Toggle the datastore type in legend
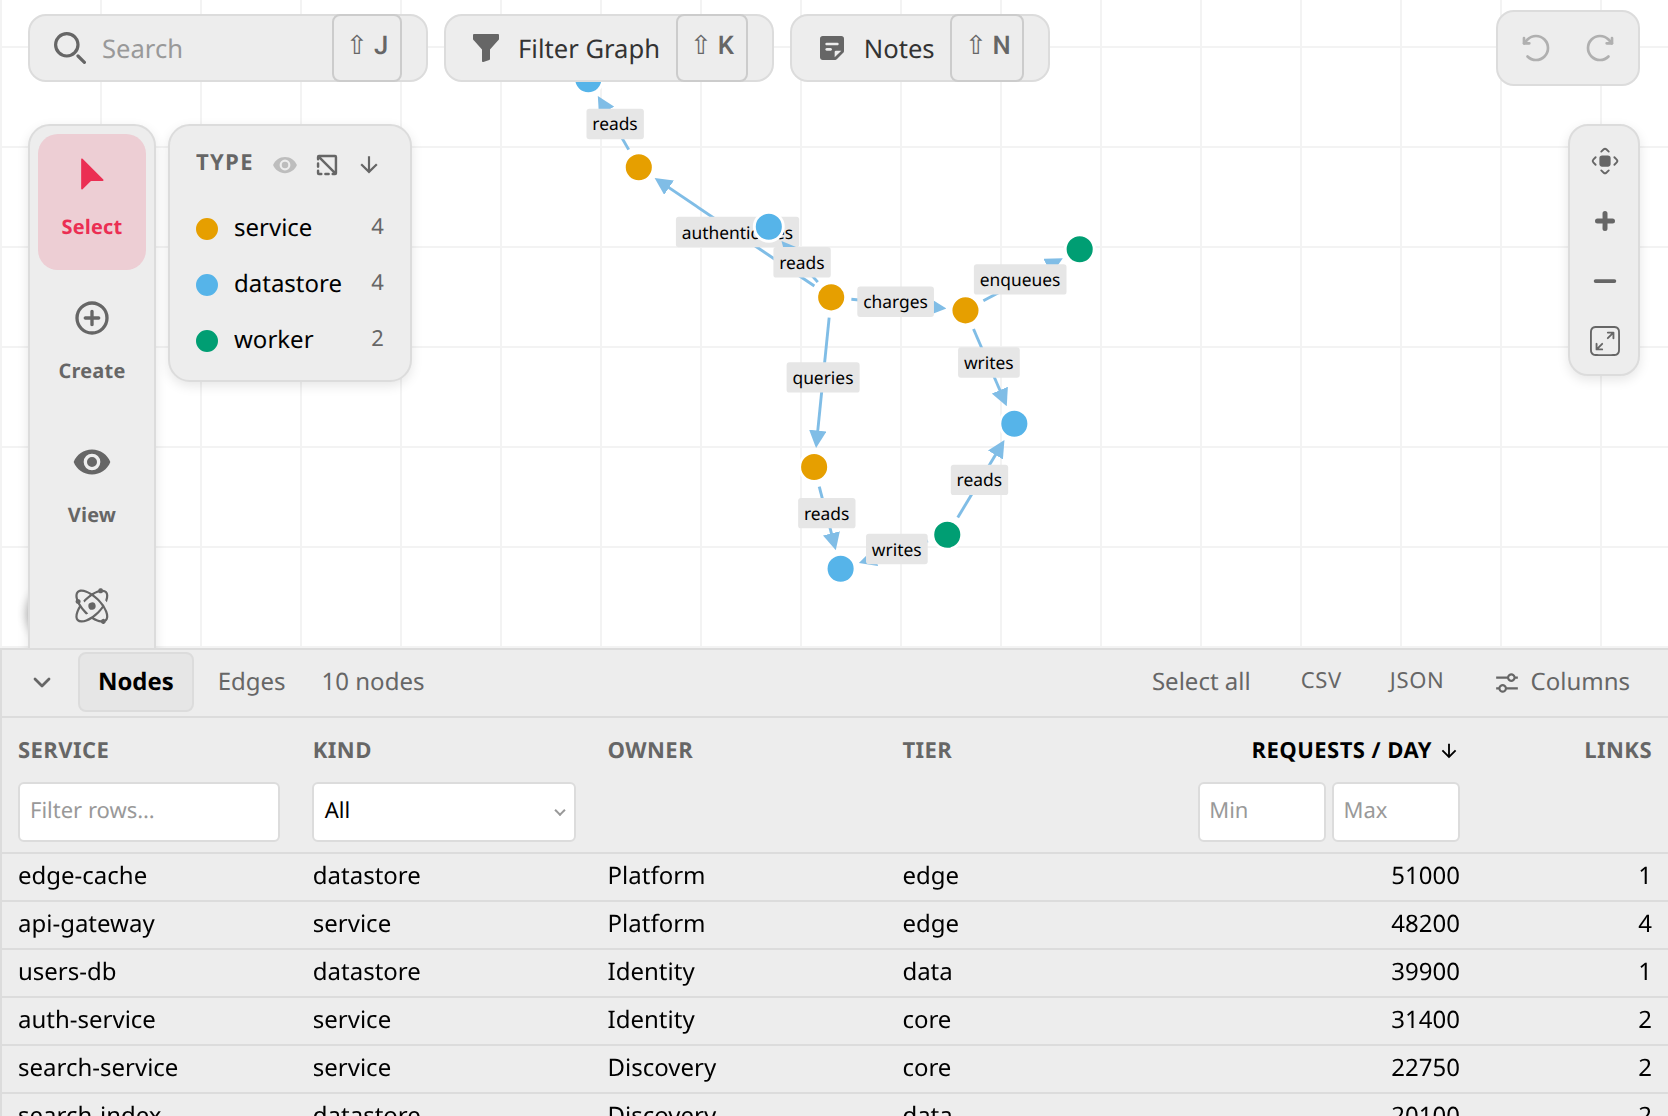 click(x=290, y=284)
